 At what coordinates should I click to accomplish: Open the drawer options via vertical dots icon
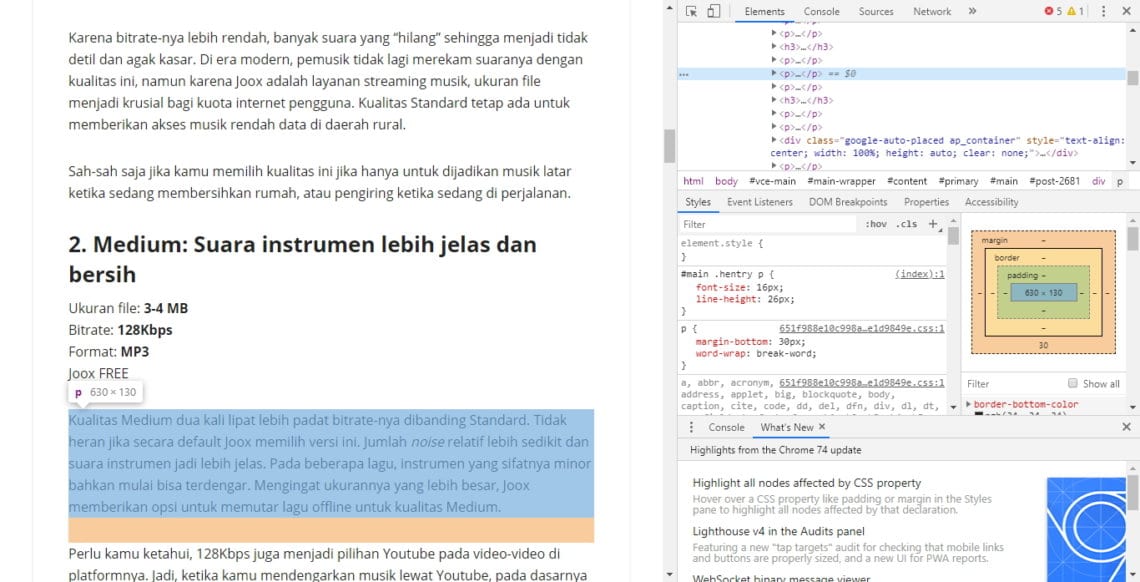pyautogui.click(x=692, y=427)
